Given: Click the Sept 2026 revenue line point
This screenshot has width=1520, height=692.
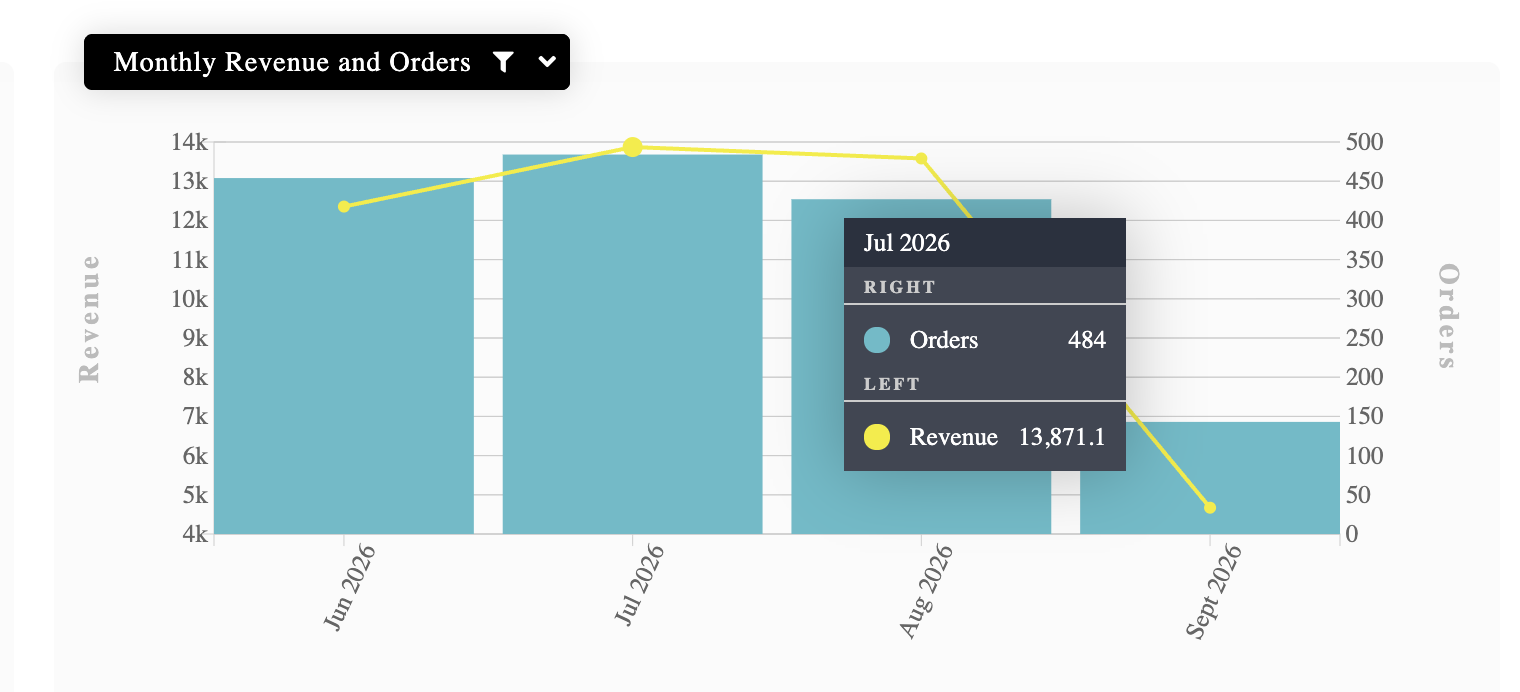Looking at the screenshot, I should click(x=1210, y=508).
